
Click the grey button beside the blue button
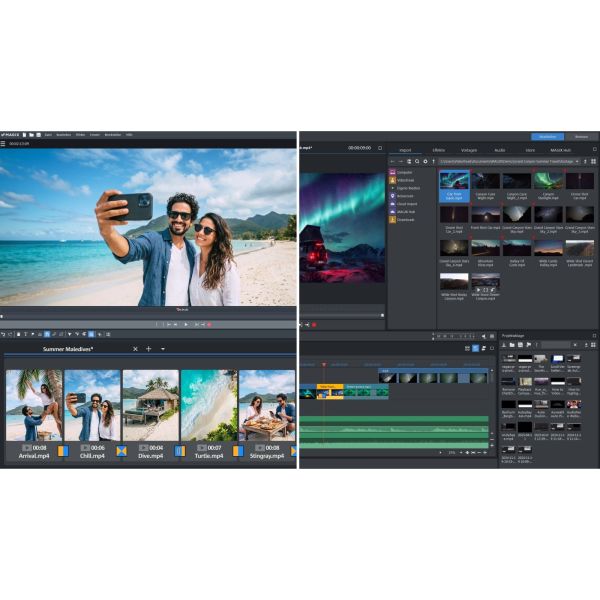[x=581, y=137]
